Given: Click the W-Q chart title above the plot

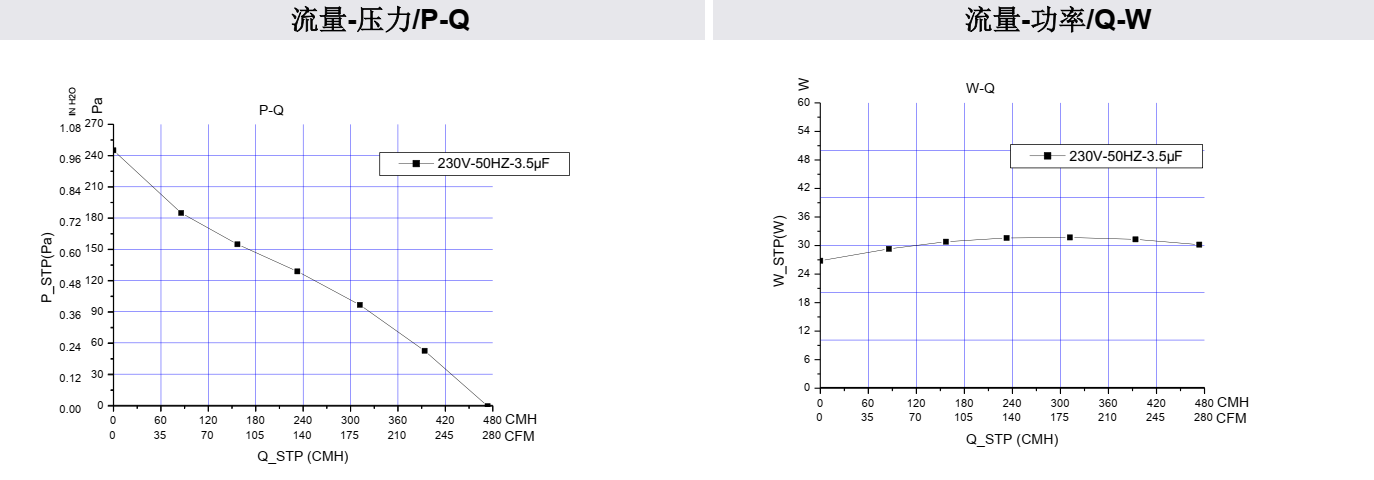Looking at the screenshot, I should [980, 88].
